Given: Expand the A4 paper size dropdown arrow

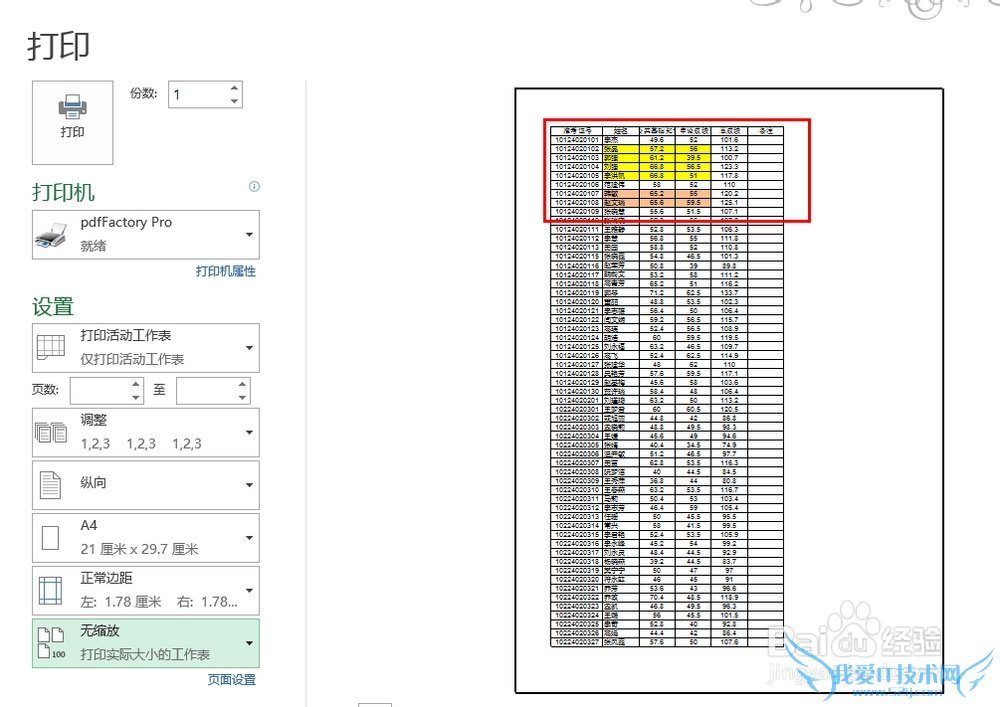Looking at the screenshot, I should [248, 538].
